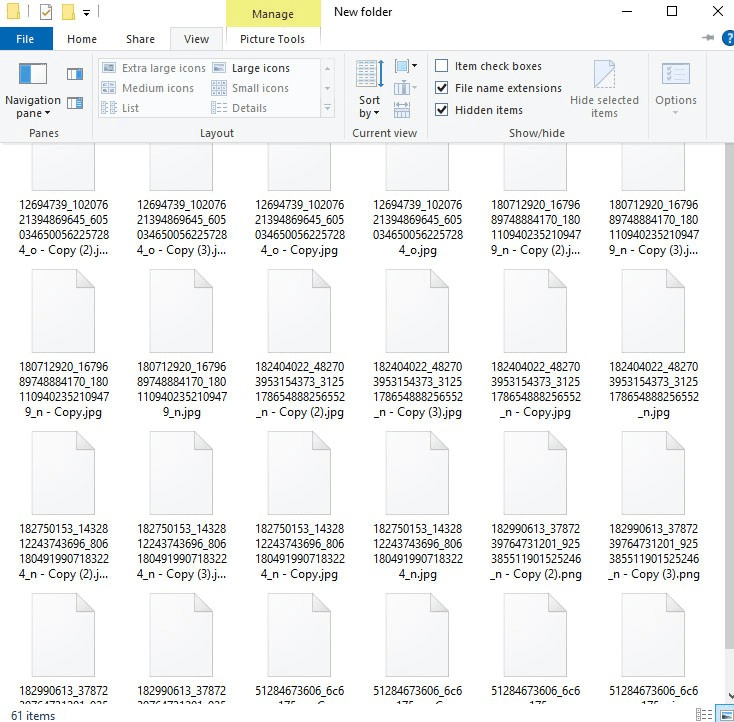Viewport: 734px width, 722px height.
Task: Select file 180712920...9_n - Copy (2).jpg
Action: point(536,200)
